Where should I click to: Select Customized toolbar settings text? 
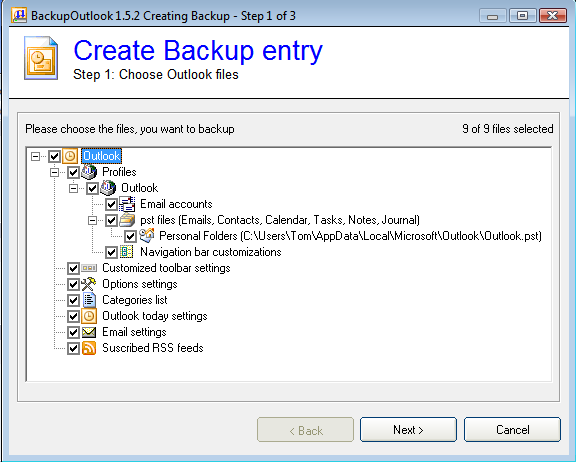[166, 268]
